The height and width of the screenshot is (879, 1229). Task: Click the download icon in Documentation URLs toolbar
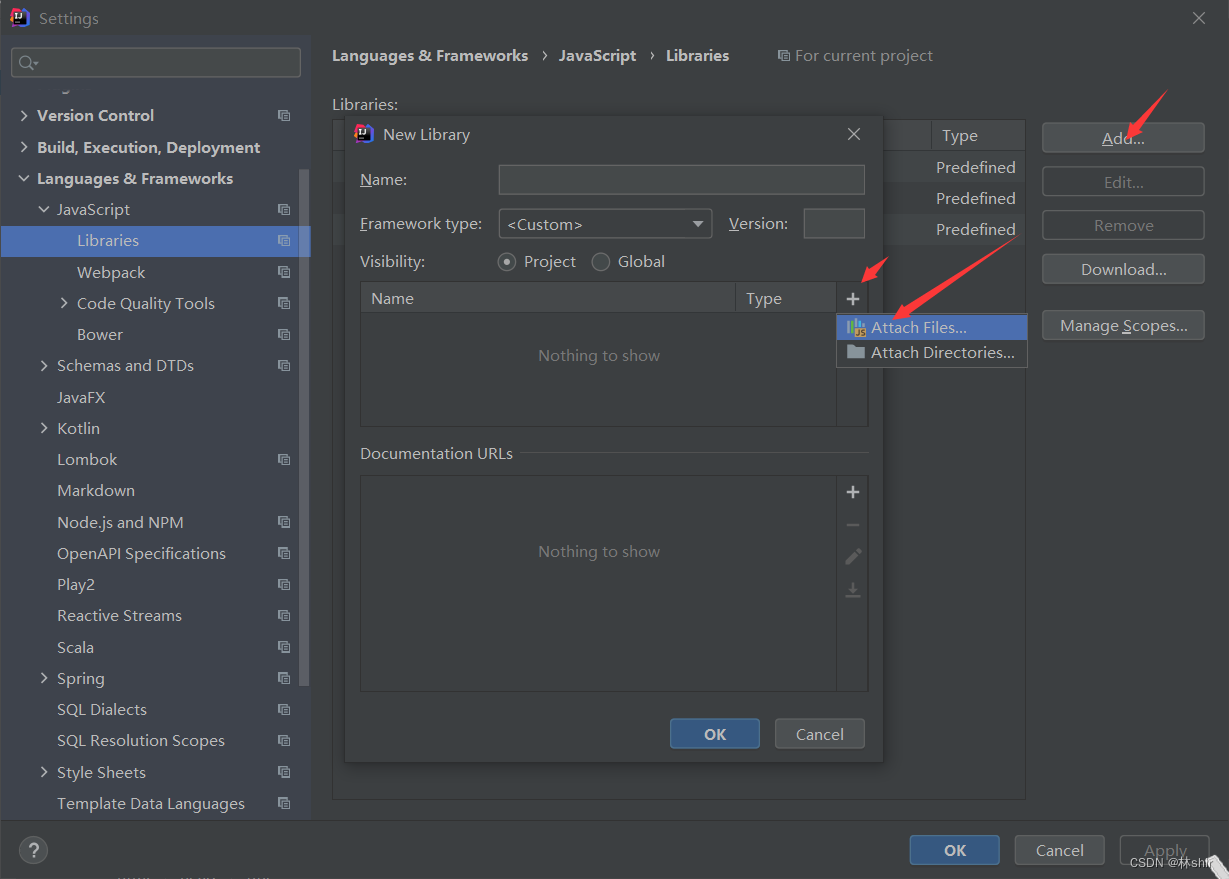[853, 590]
